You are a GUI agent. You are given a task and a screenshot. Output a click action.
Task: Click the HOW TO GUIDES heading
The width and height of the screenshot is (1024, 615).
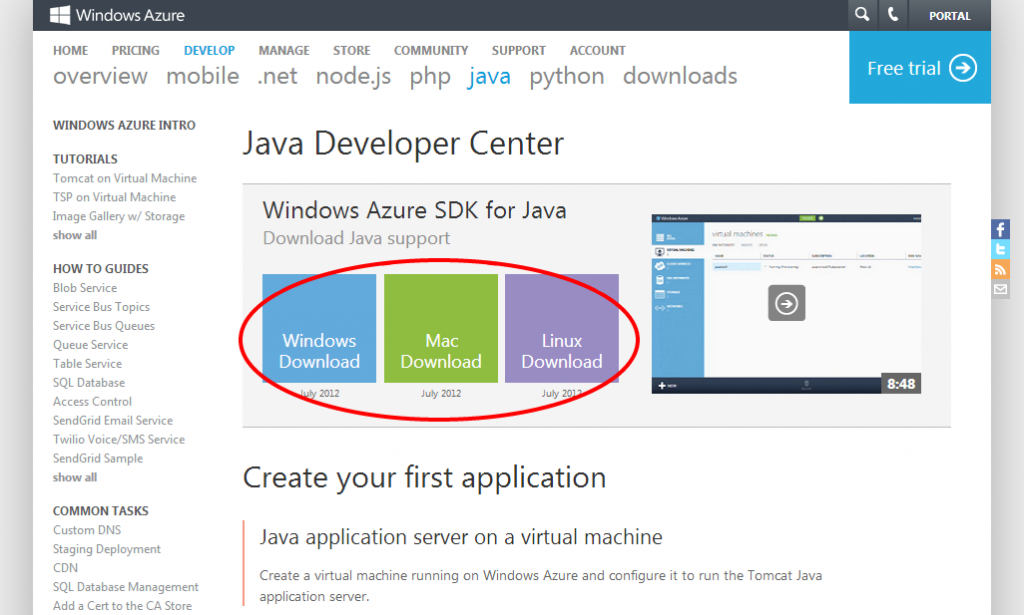tap(101, 268)
